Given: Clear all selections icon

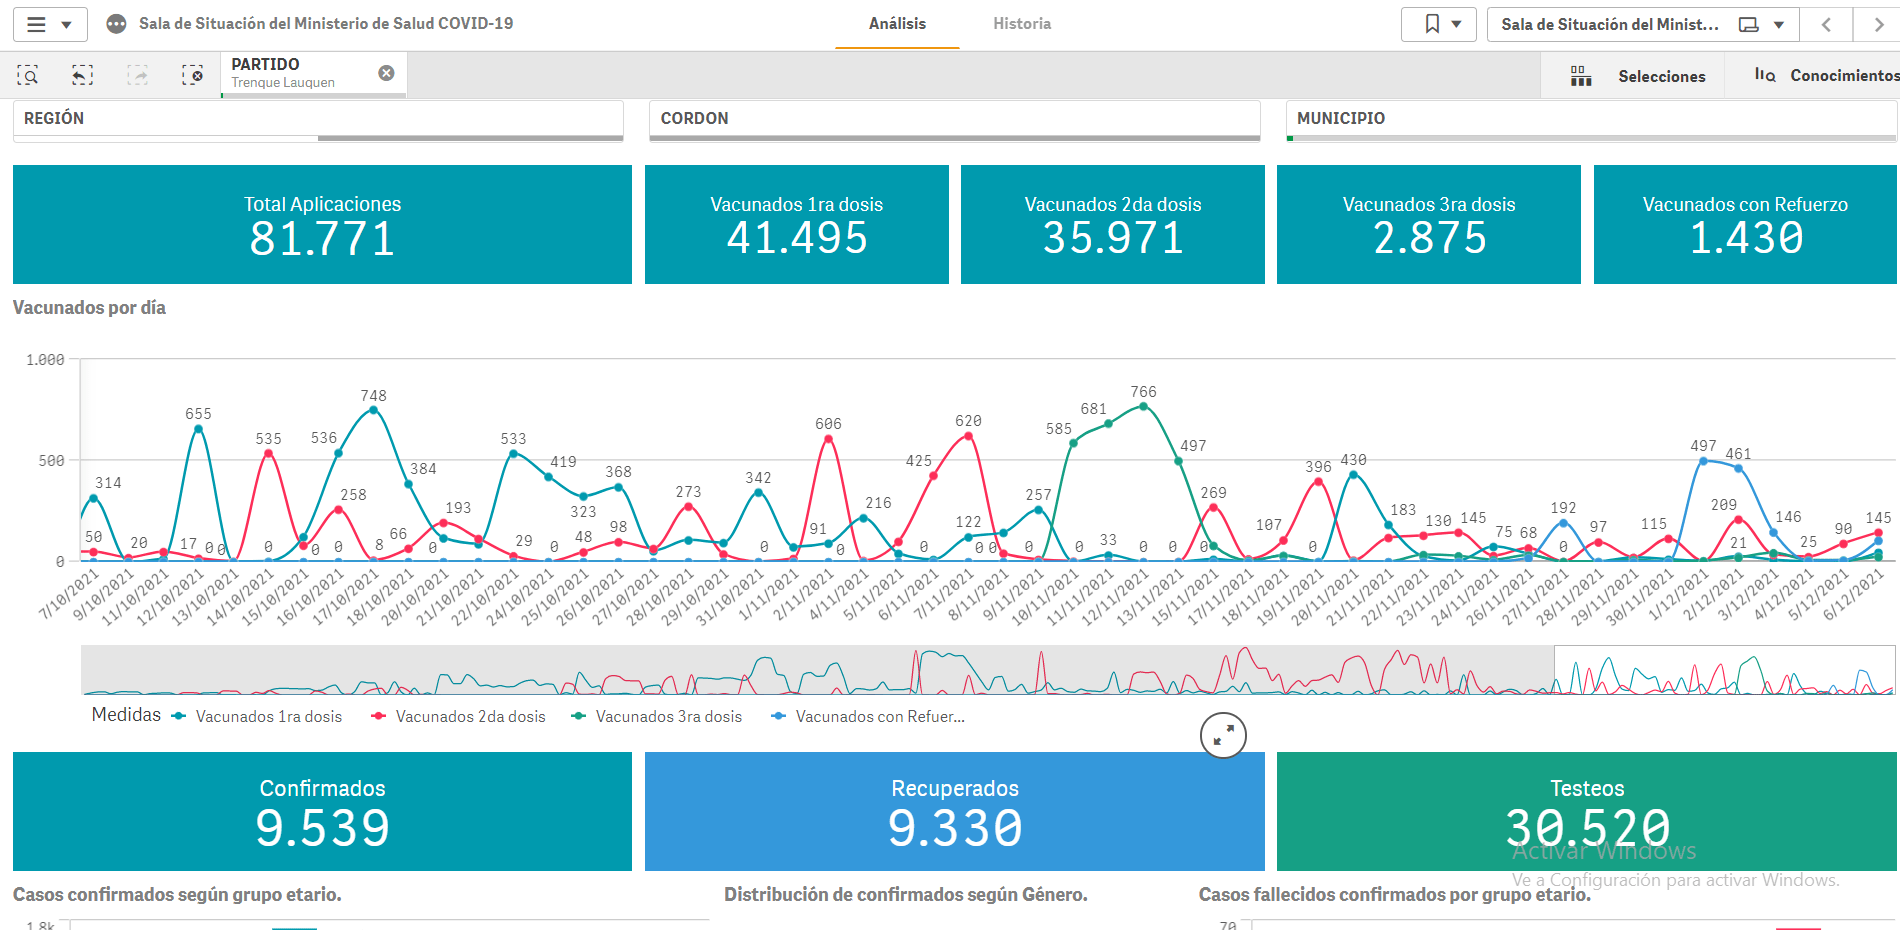Looking at the screenshot, I should click(x=192, y=75).
